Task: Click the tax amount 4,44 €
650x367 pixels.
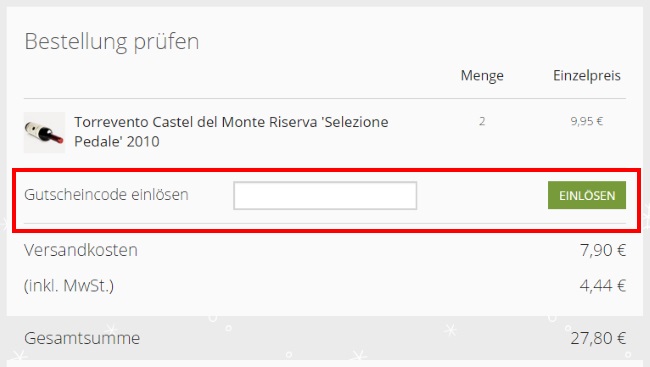Action: point(603,286)
